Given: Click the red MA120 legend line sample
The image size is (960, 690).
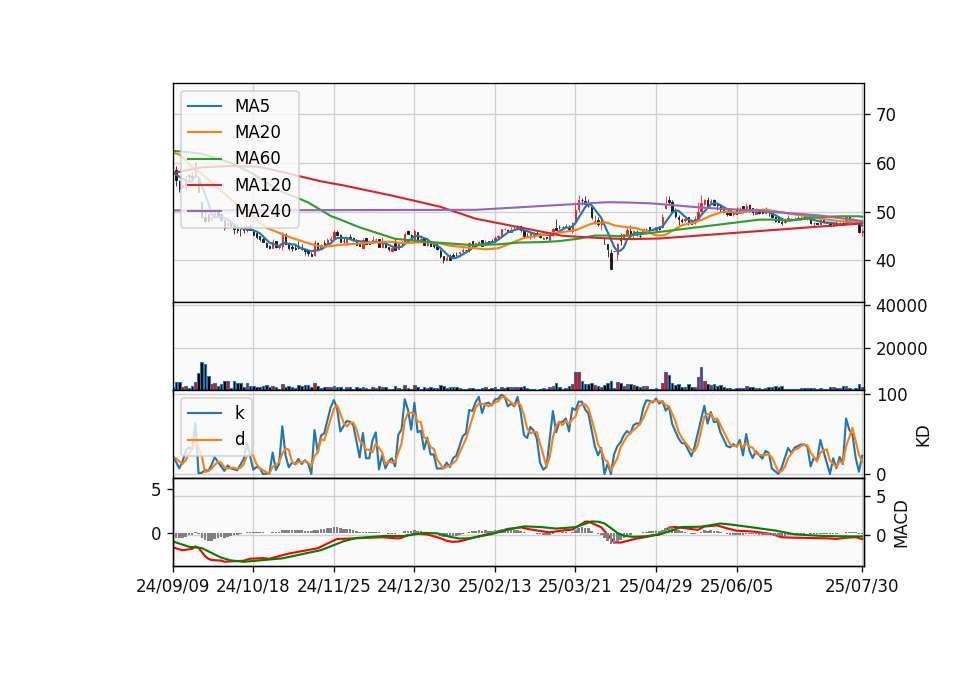Looking at the screenshot, I should click(x=204, y=184).
